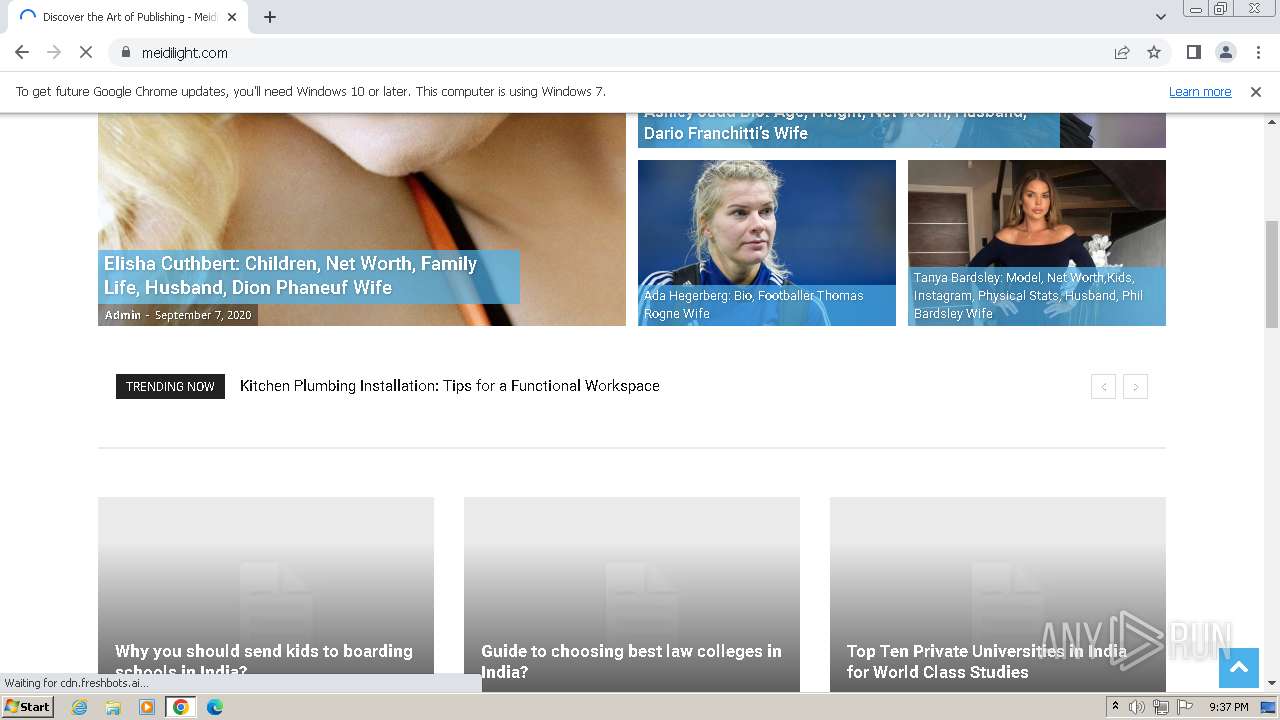1280x720 pixels.
Task: Click the taskbar clock 9:37 PM
Action: pos(1229,707)
